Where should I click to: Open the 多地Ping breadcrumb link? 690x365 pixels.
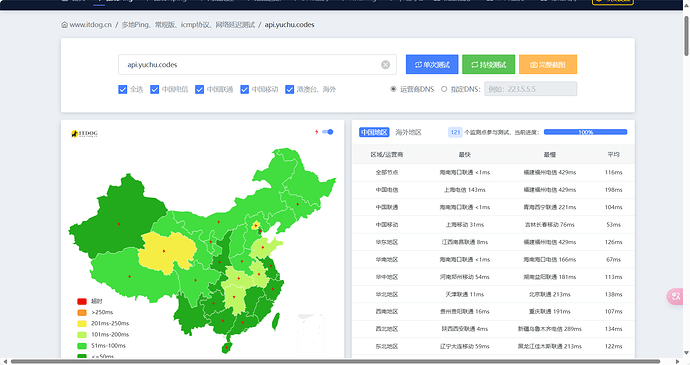[x=188, y=25]
